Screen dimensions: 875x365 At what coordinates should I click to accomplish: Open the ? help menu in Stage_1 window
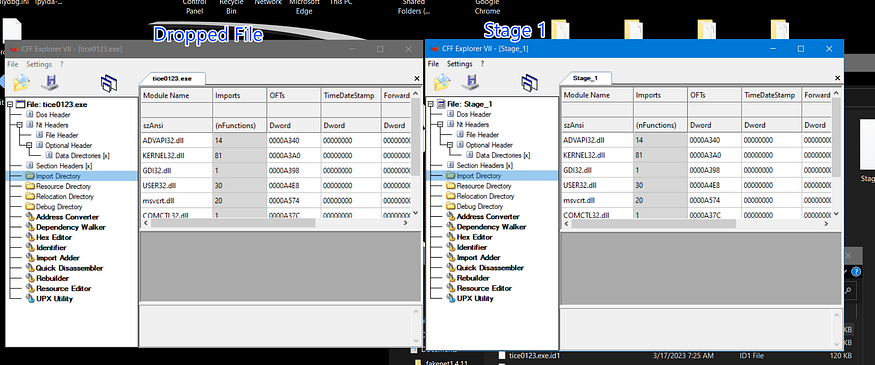coord(483,64)
